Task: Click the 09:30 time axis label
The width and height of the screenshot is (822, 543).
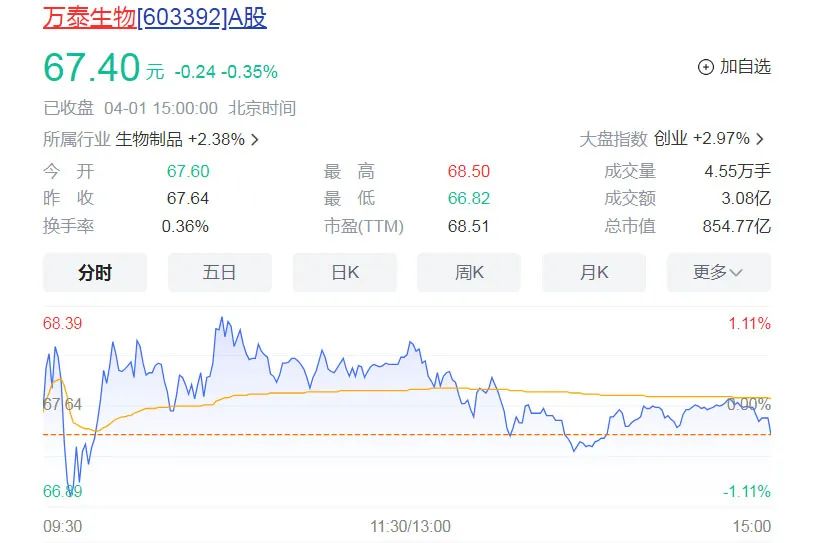Action: pos(62,526)
